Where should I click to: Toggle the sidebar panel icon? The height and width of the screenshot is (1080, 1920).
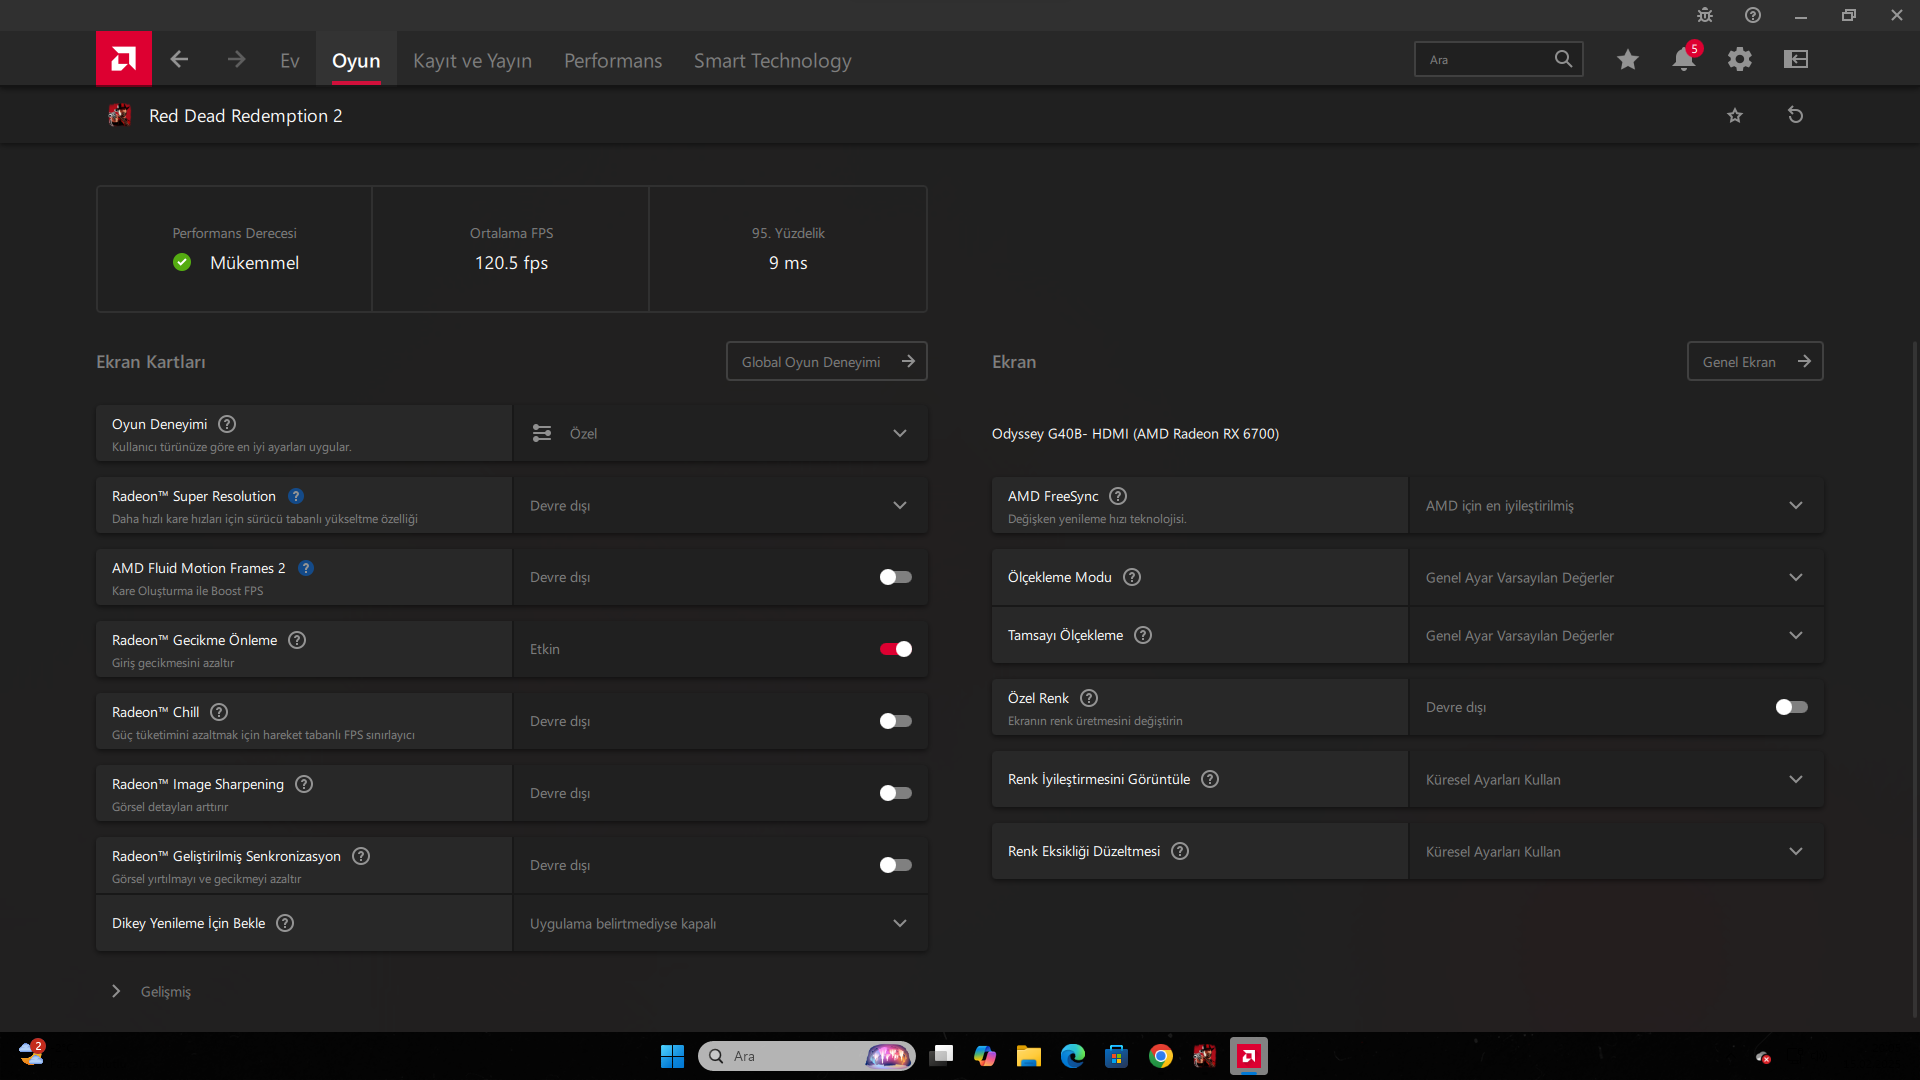[x=1796, y=60]
